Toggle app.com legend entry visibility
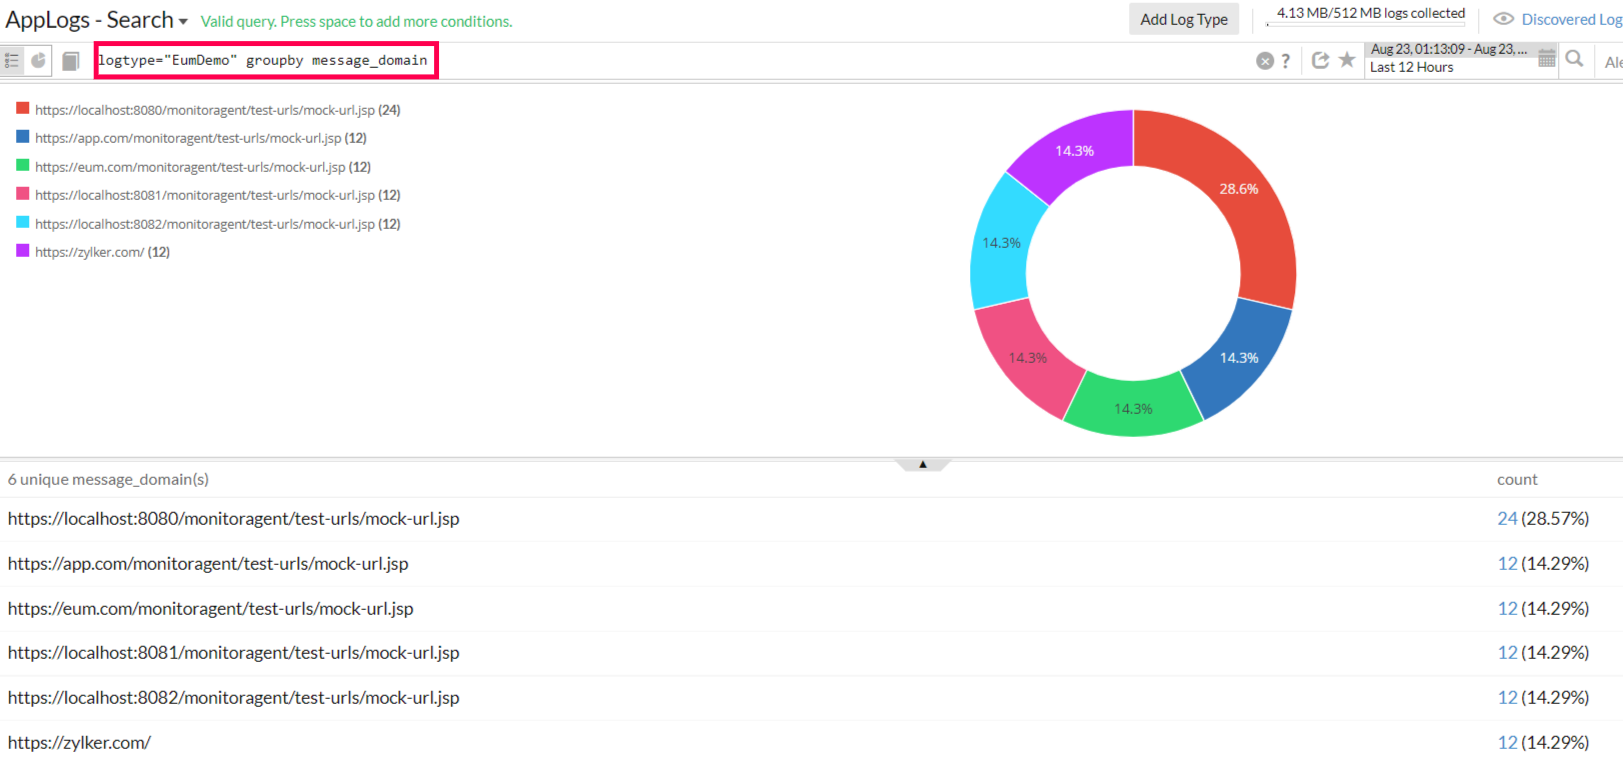Image resolution: width=1623 pixels, height=763 pixels. pyautogui.click(x=200, y=138)
